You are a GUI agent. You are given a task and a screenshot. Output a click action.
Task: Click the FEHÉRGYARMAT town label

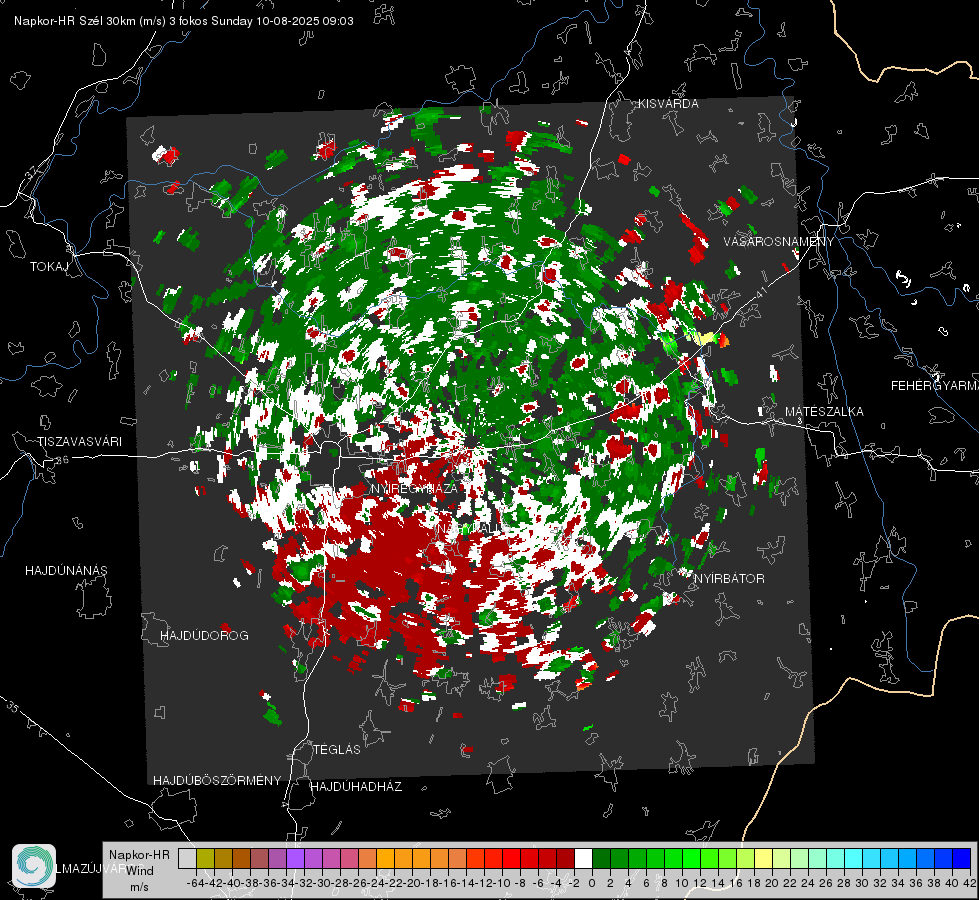(935, 386)
